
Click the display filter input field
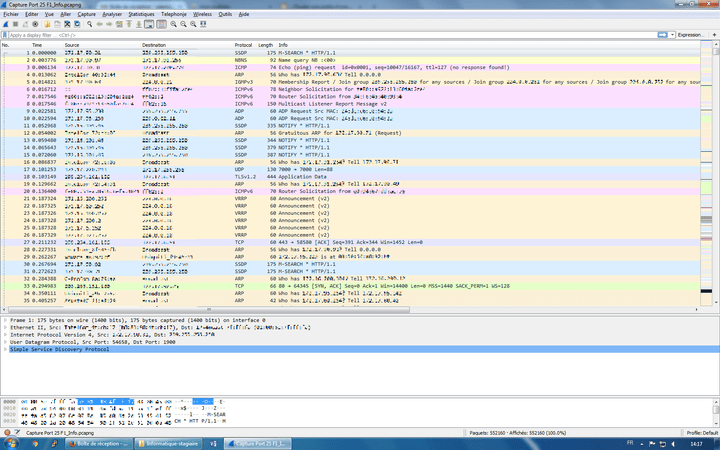click(x=300, y=35)
